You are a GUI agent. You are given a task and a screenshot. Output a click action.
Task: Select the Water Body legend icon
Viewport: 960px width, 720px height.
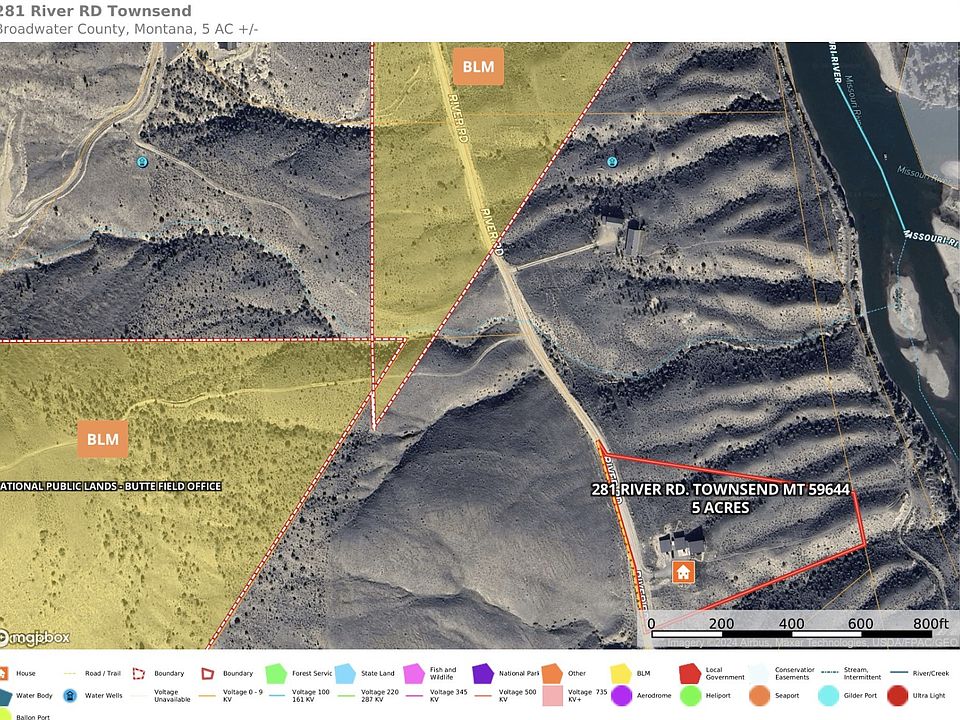tap(4, 697)
